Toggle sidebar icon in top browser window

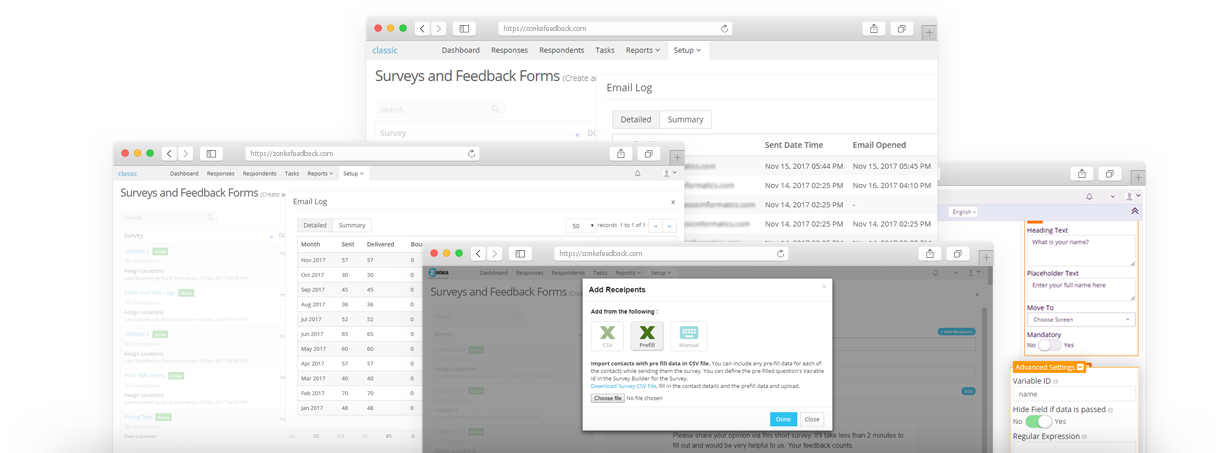464,29
